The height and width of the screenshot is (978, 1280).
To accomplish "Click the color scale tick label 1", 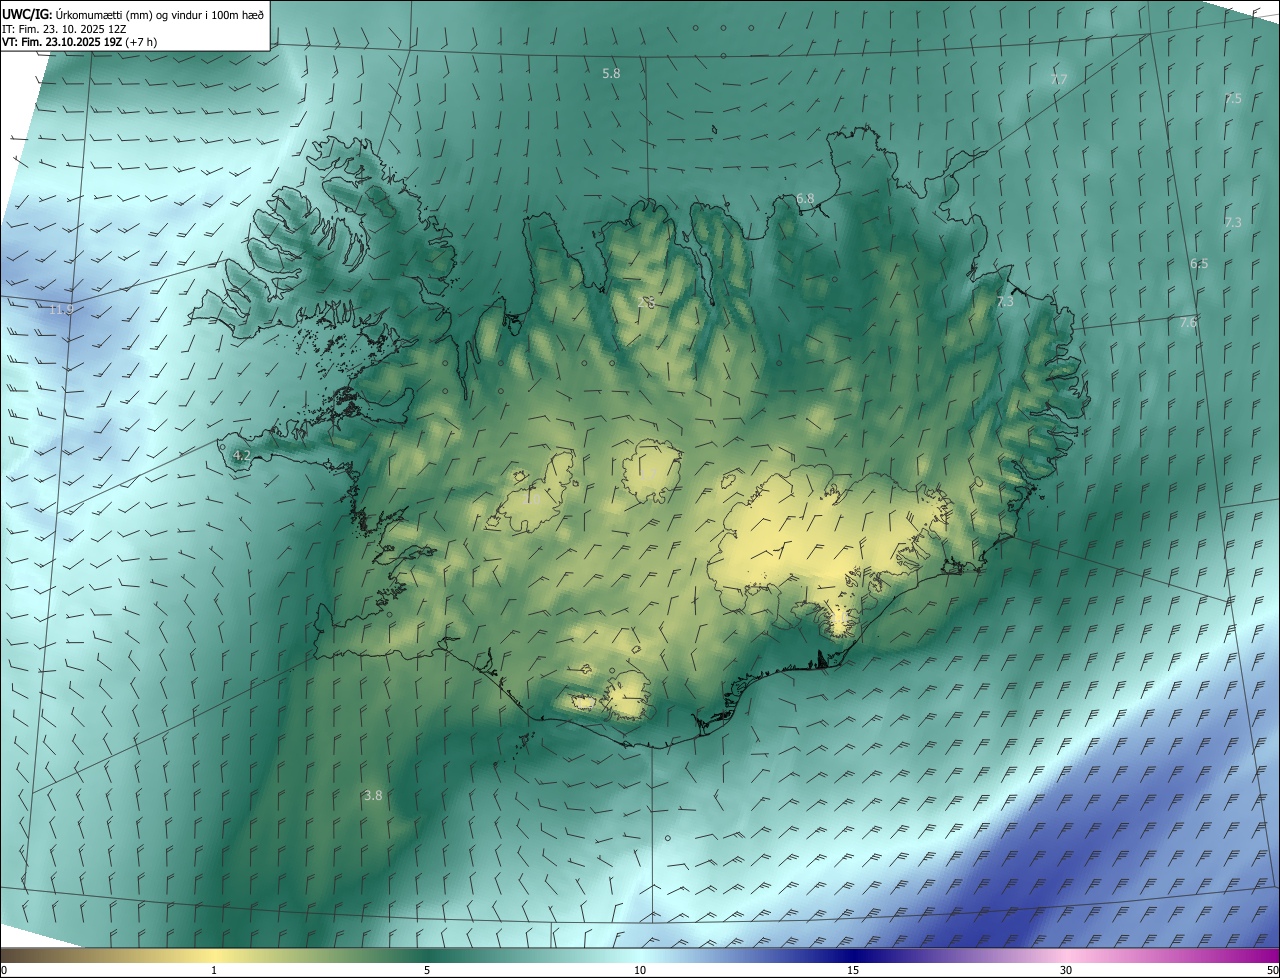I will [214, 970].
